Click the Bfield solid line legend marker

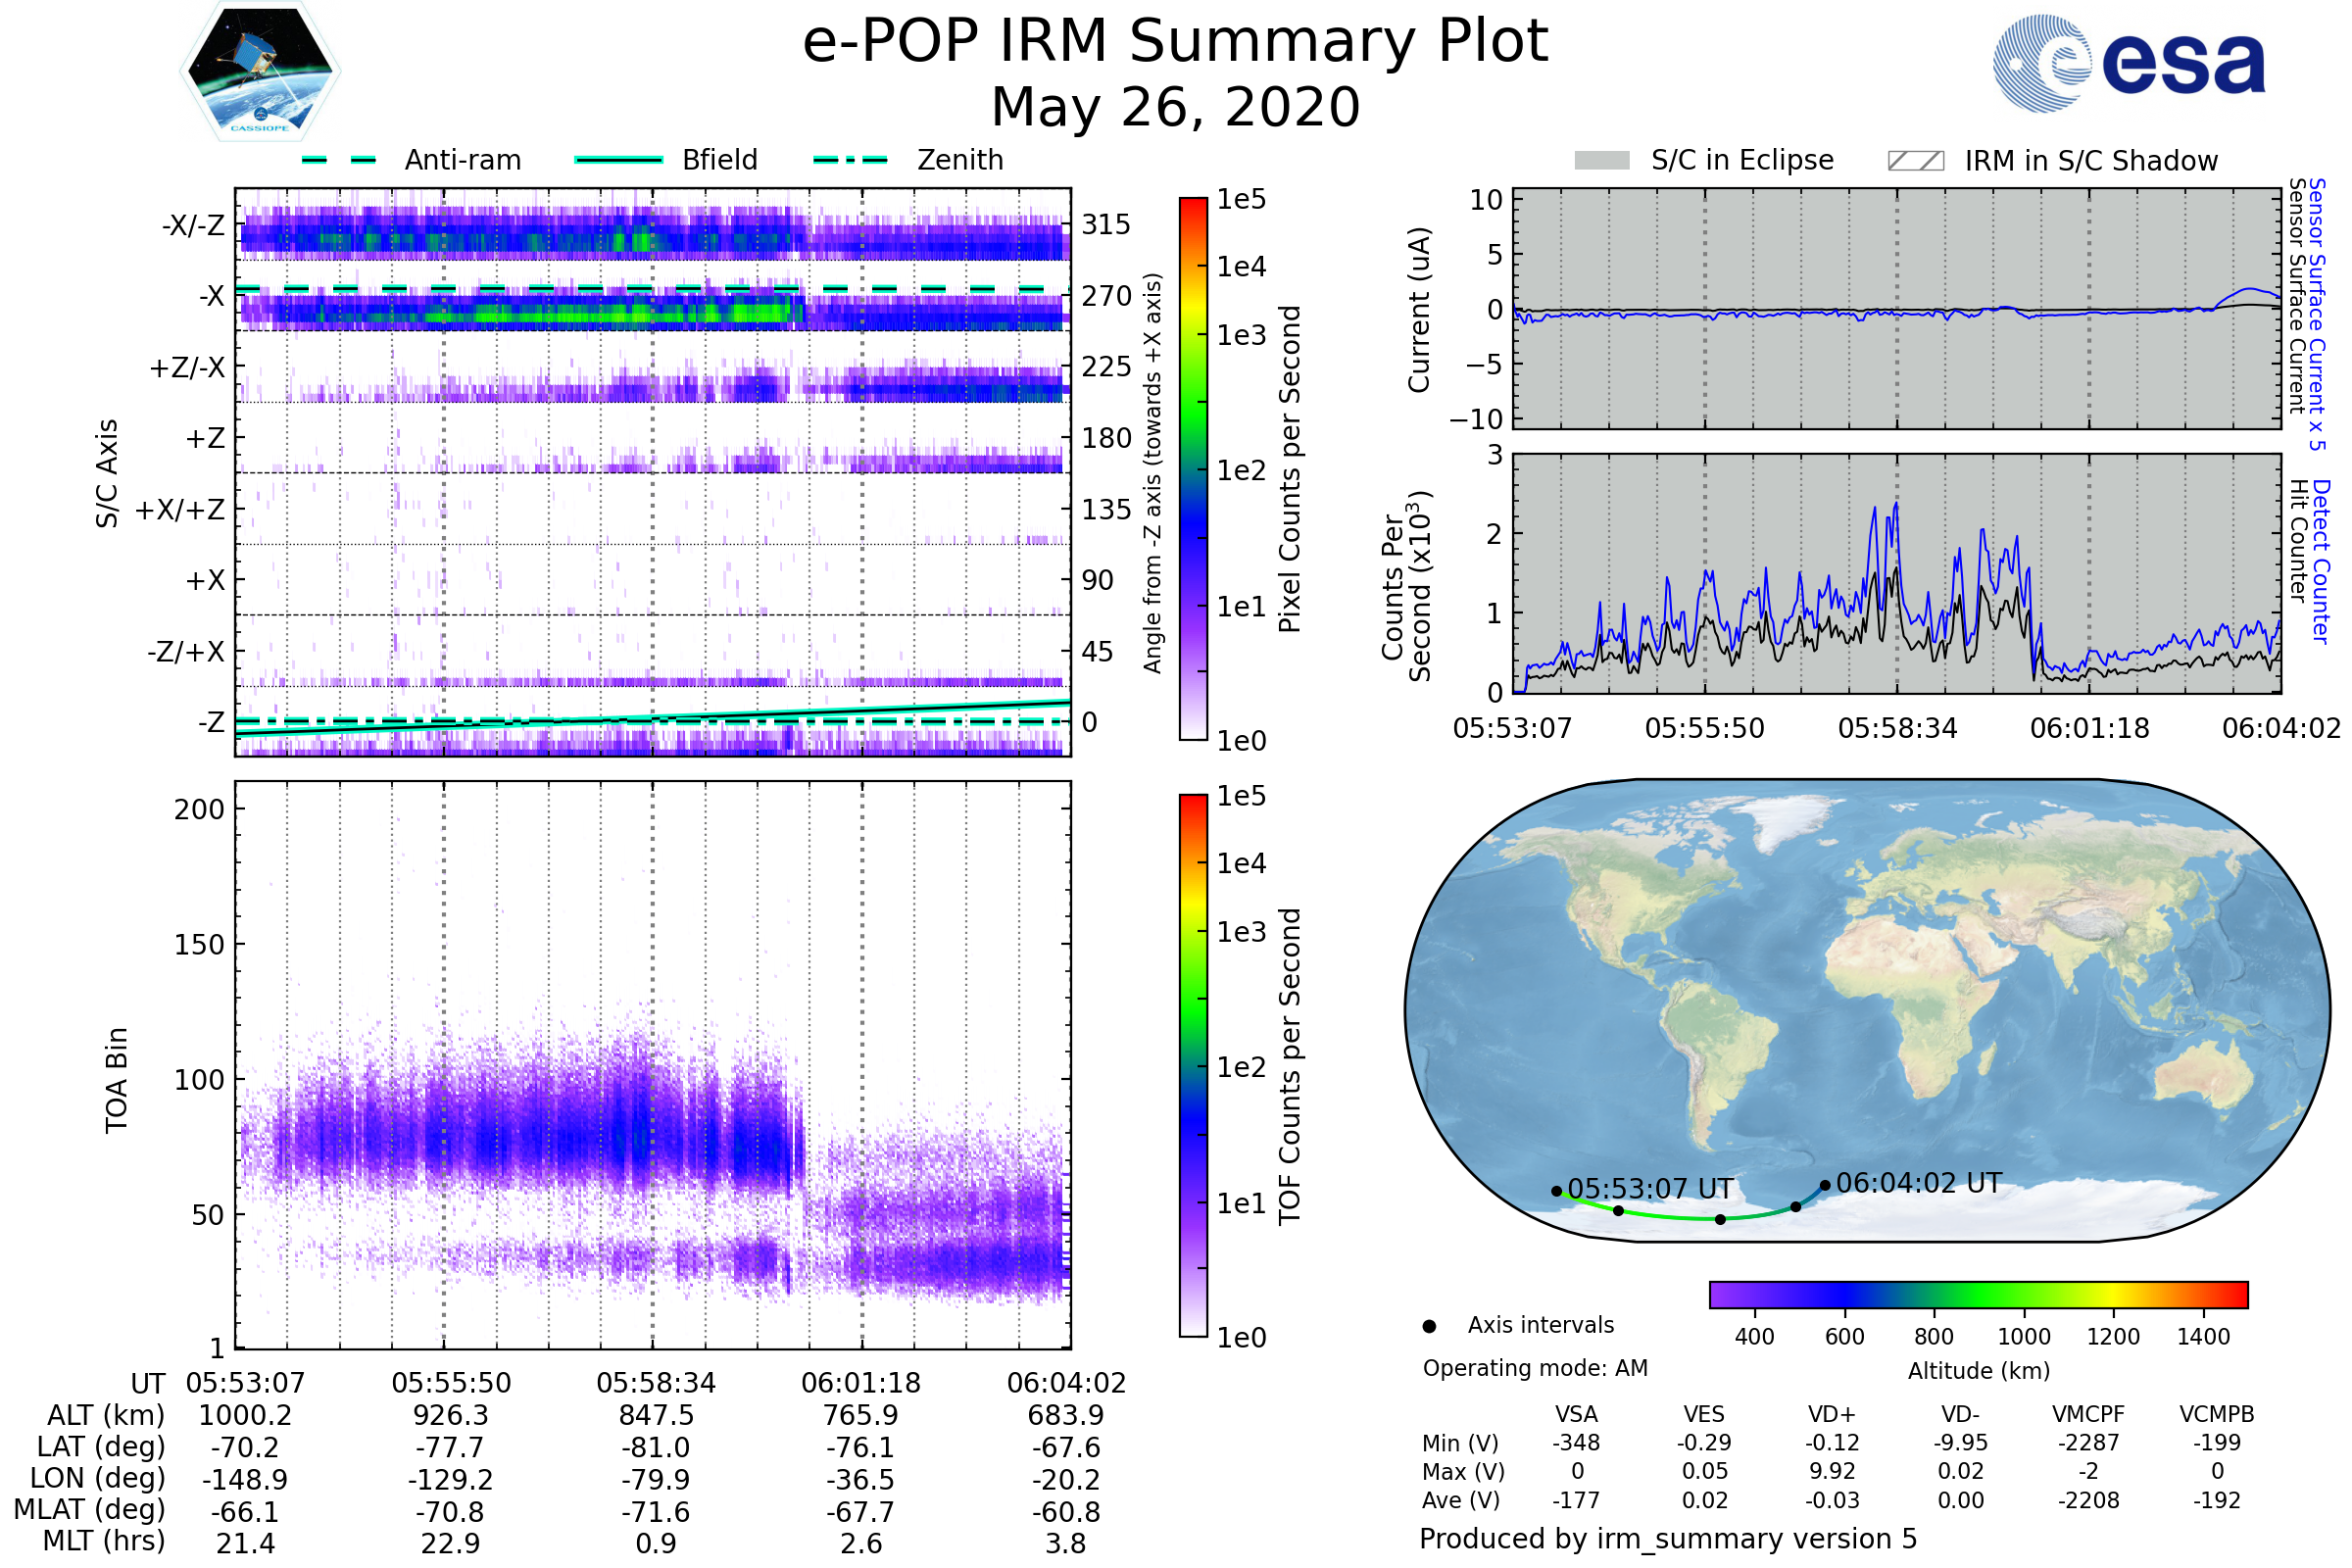click(618, 160)
